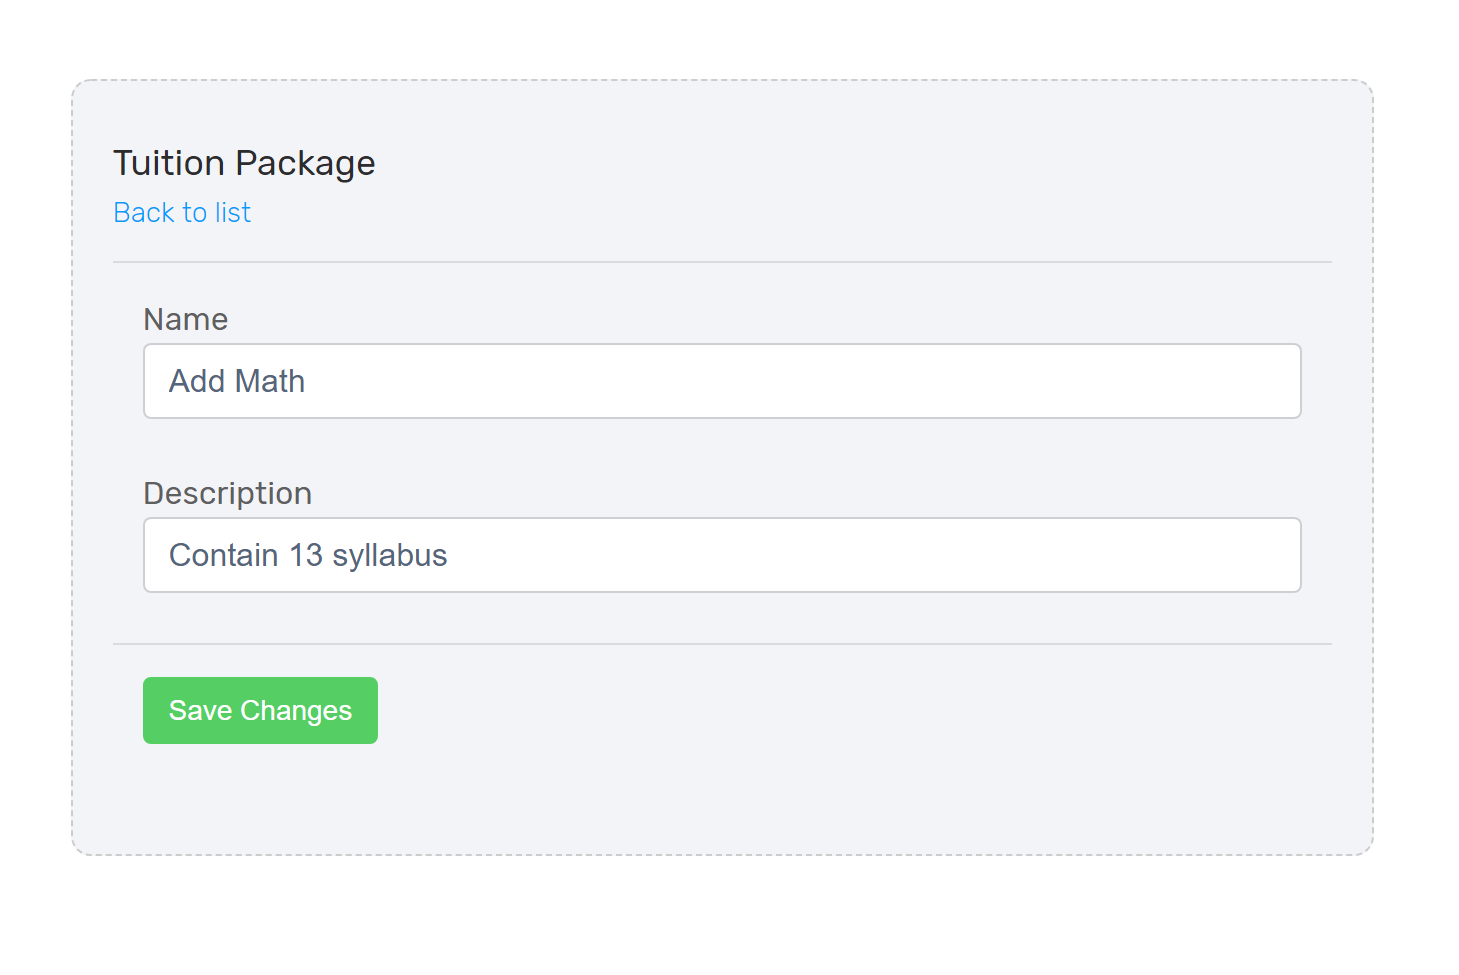Click the word 'list' in the blue link
Image resolution: width=1459 pixels, height=975 pixels.
point(233,212)
